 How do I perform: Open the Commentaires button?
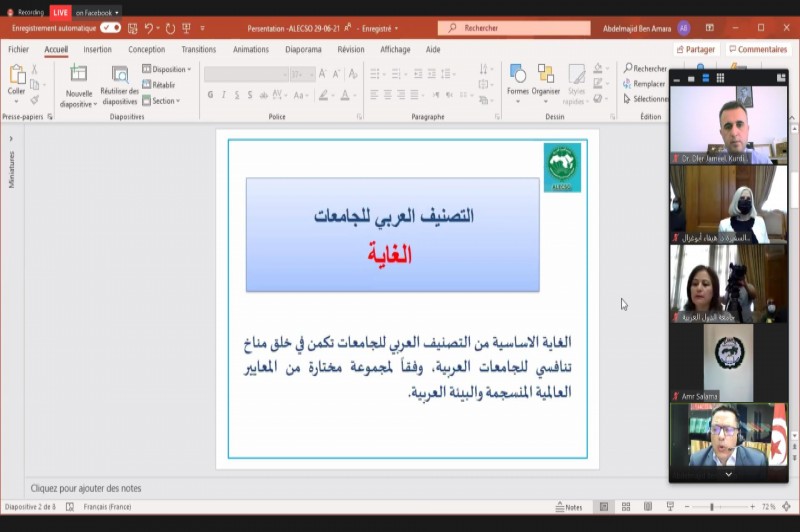click(x=758, y=49)
